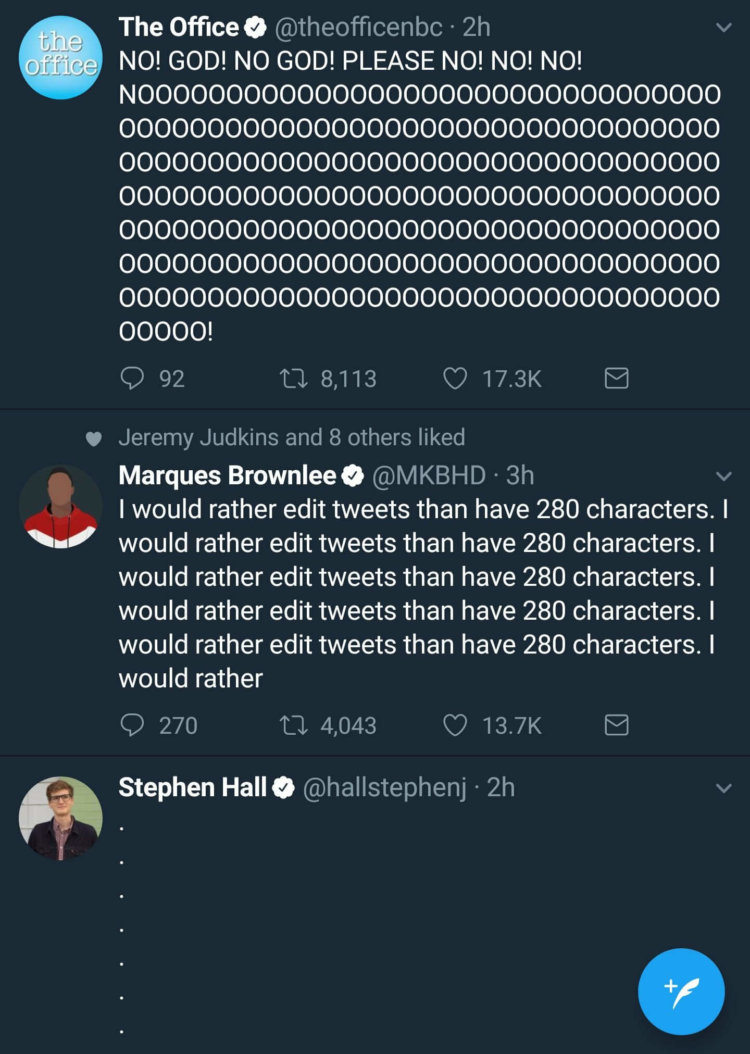View who liked: Jeremy Judkins and others
This screenshot has height=1054, width=750.
291,437
